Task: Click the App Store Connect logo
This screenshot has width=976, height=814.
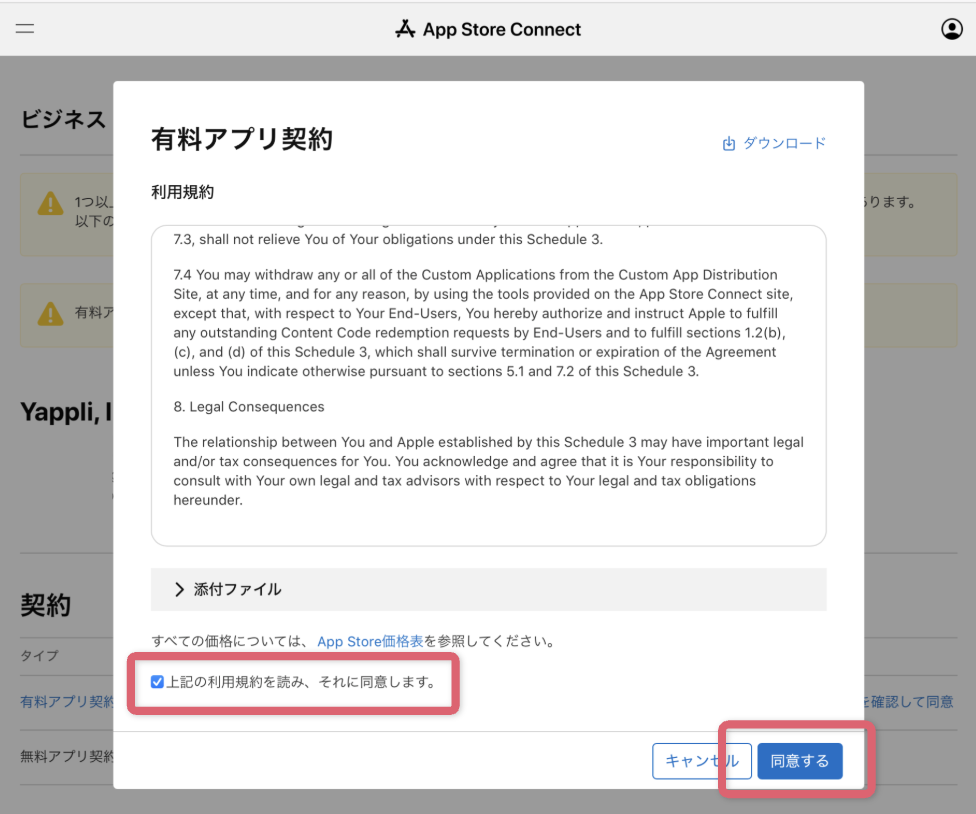Action: 488,29
